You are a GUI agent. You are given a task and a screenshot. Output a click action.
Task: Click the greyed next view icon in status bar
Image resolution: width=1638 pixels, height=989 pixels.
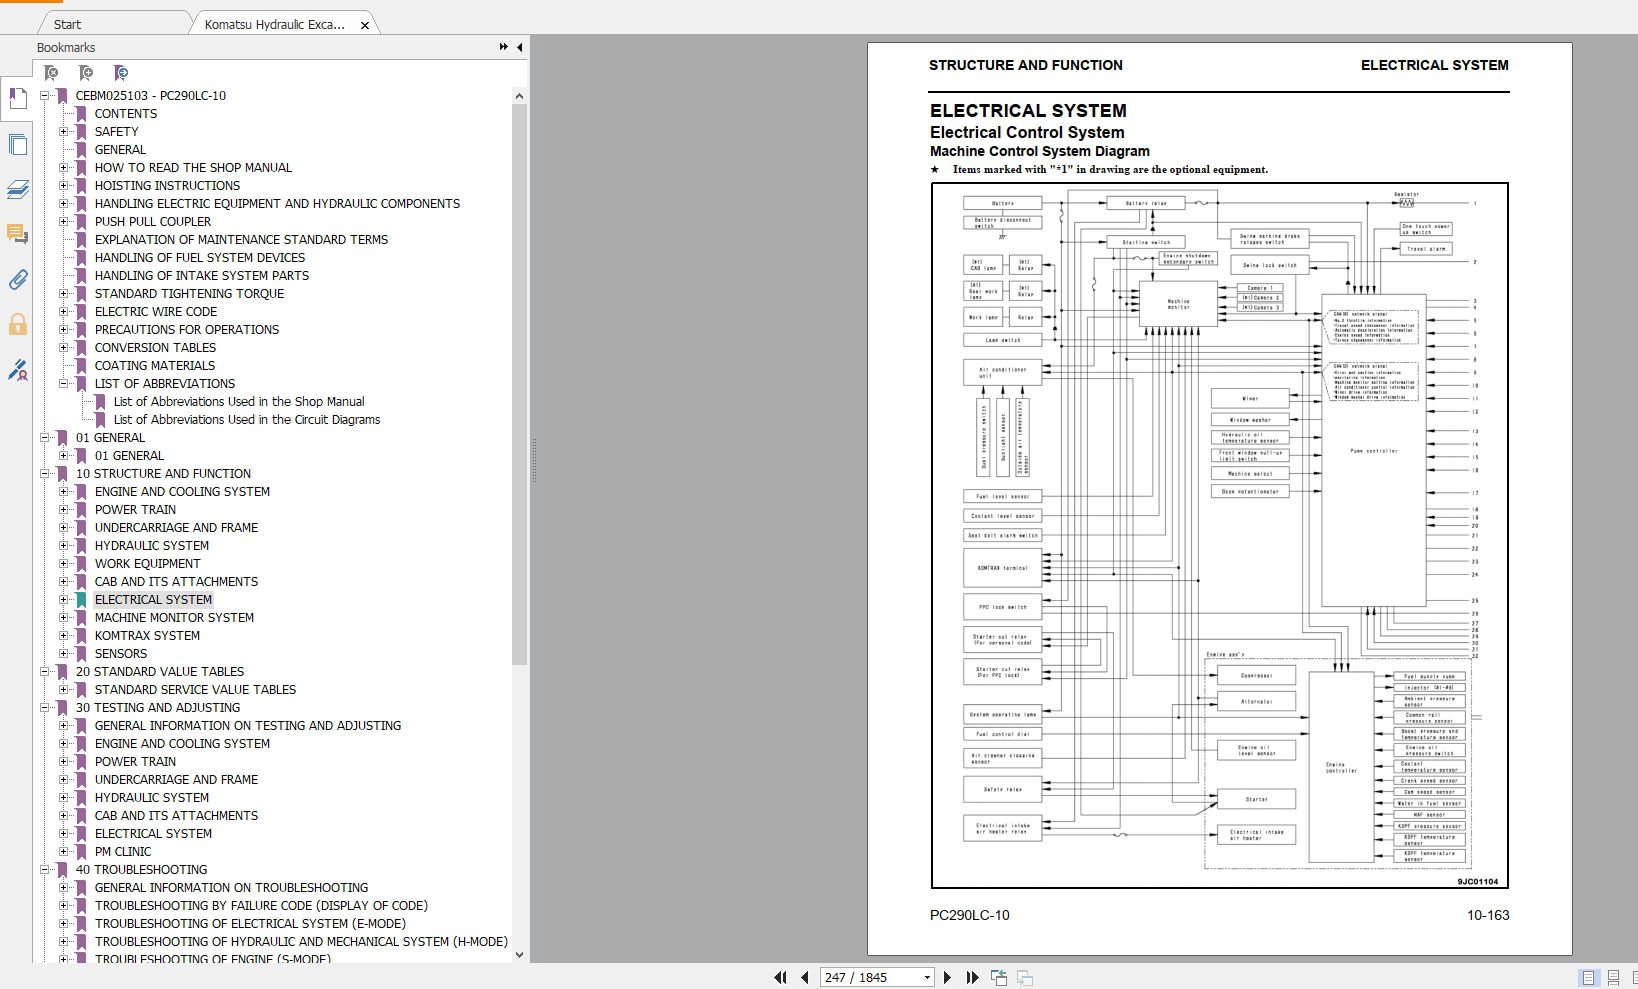pos(1025,977)
